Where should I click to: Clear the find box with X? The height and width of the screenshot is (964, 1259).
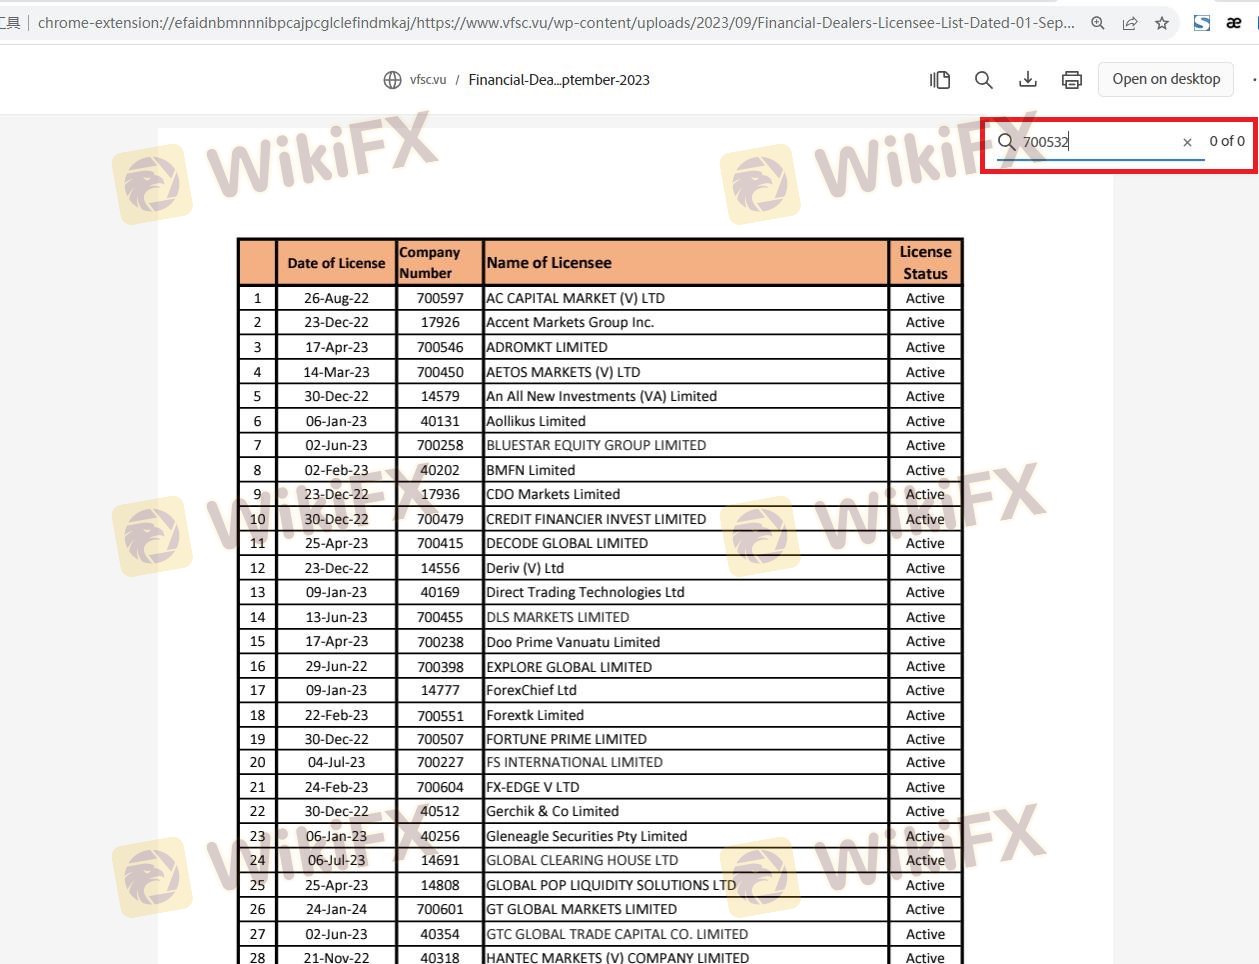(1187, 142)
